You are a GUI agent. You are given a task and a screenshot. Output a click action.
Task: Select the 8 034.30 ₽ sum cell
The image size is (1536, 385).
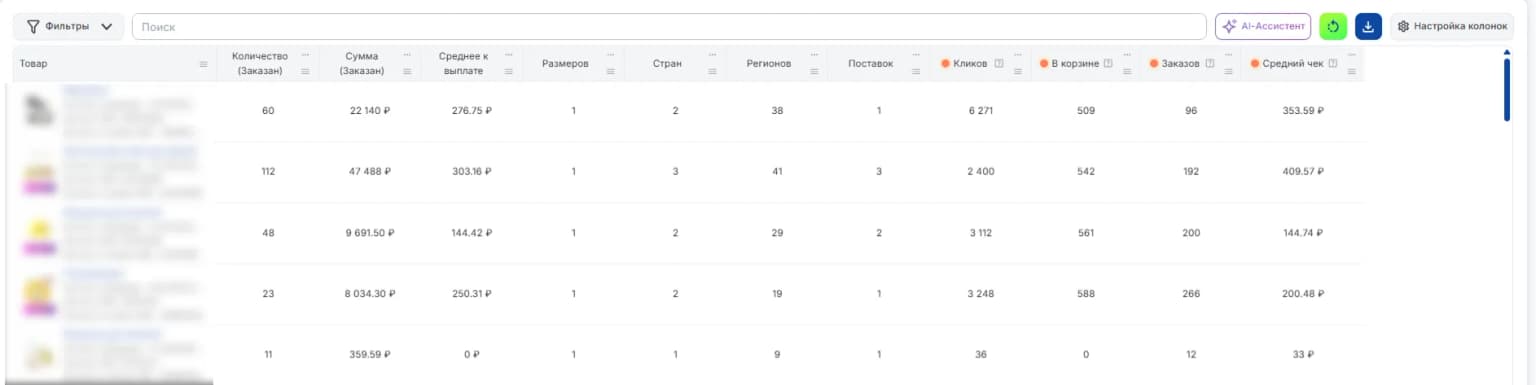(x=370, y=294)
